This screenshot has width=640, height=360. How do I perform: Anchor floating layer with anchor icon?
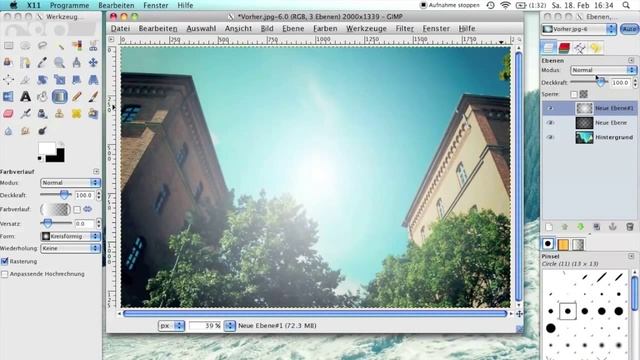coord(613,227)
